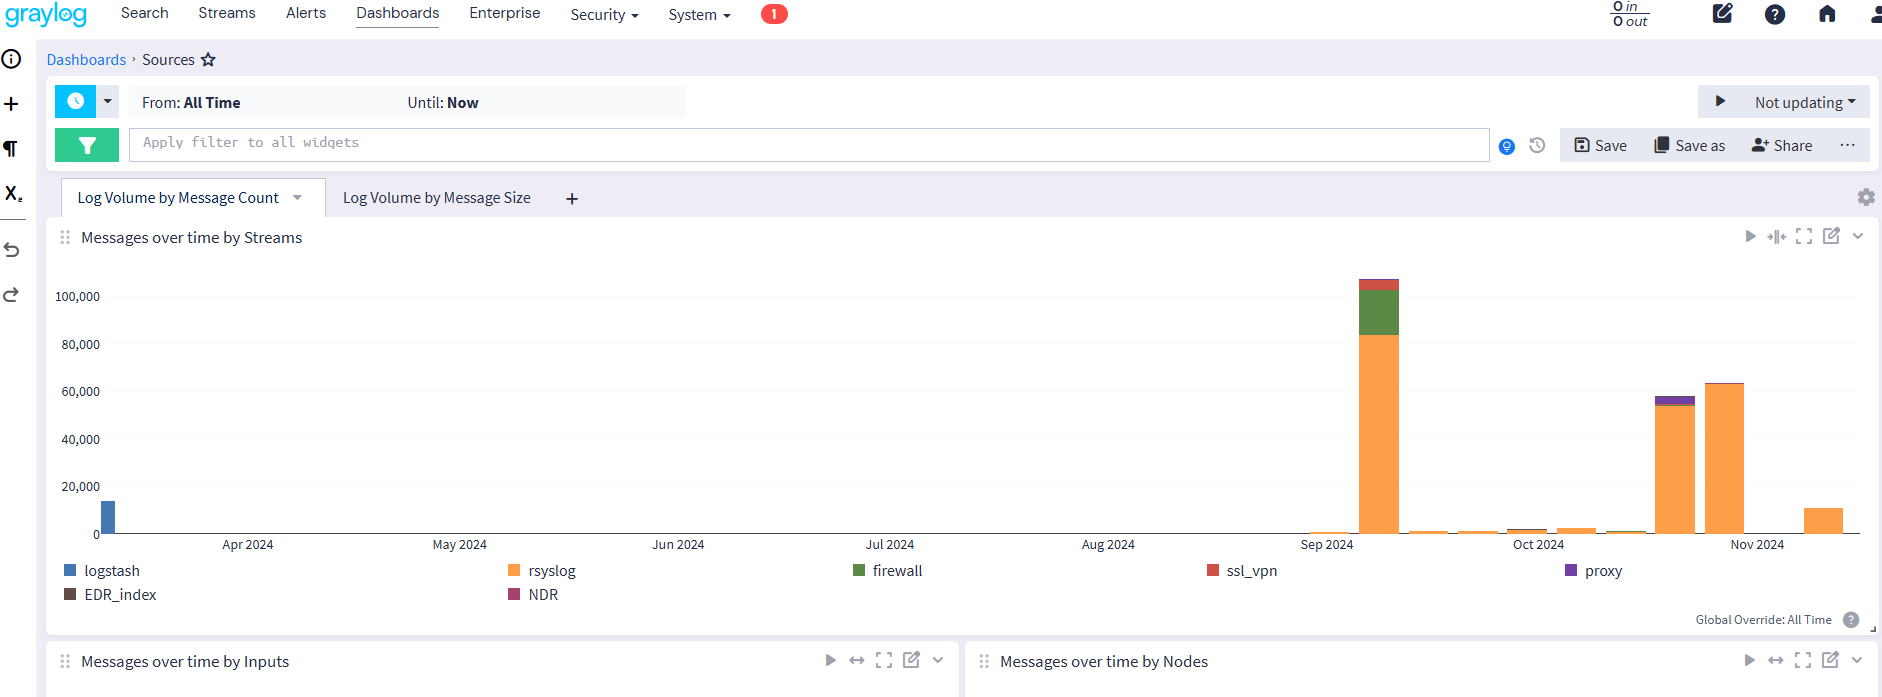Open the help question mark icon
This screenshot has height=697, width=1882.
click(x=1774, y=14)
